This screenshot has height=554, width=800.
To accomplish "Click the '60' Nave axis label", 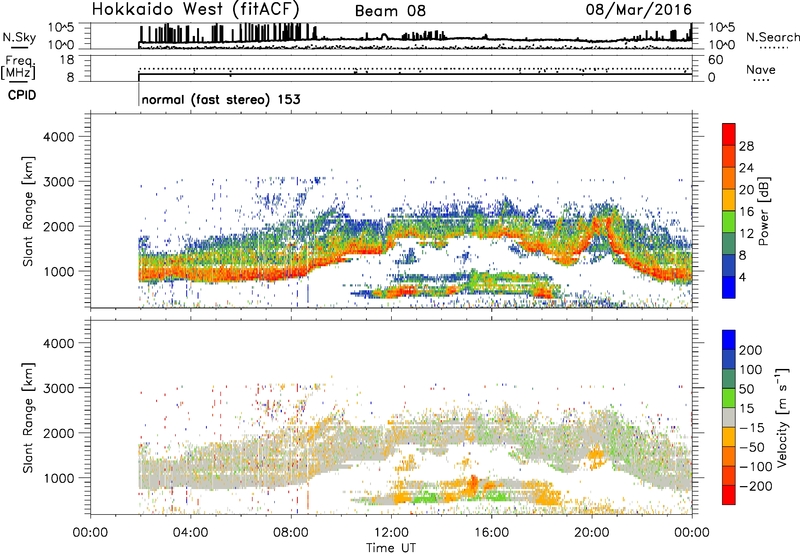I will point(715,60).
